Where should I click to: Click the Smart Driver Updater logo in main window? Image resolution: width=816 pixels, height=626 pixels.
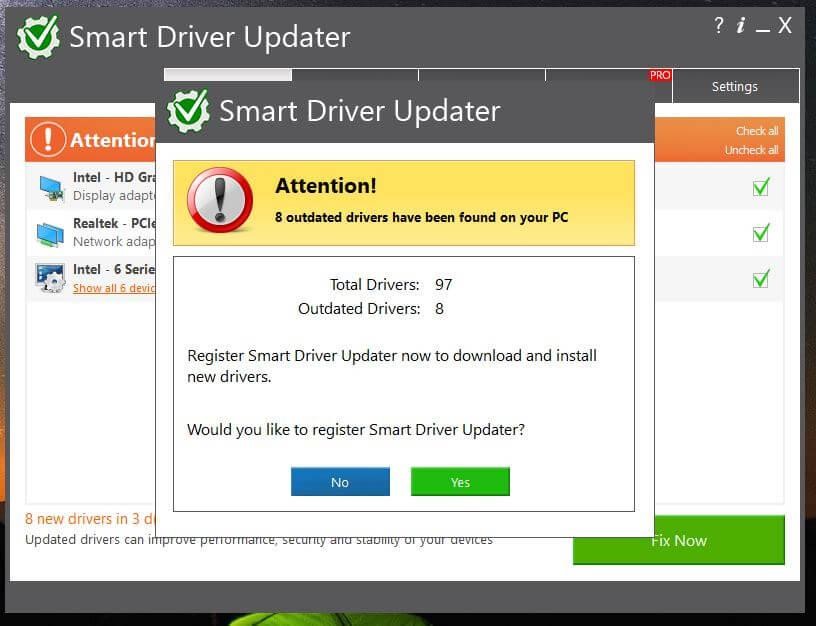[39, 36]
